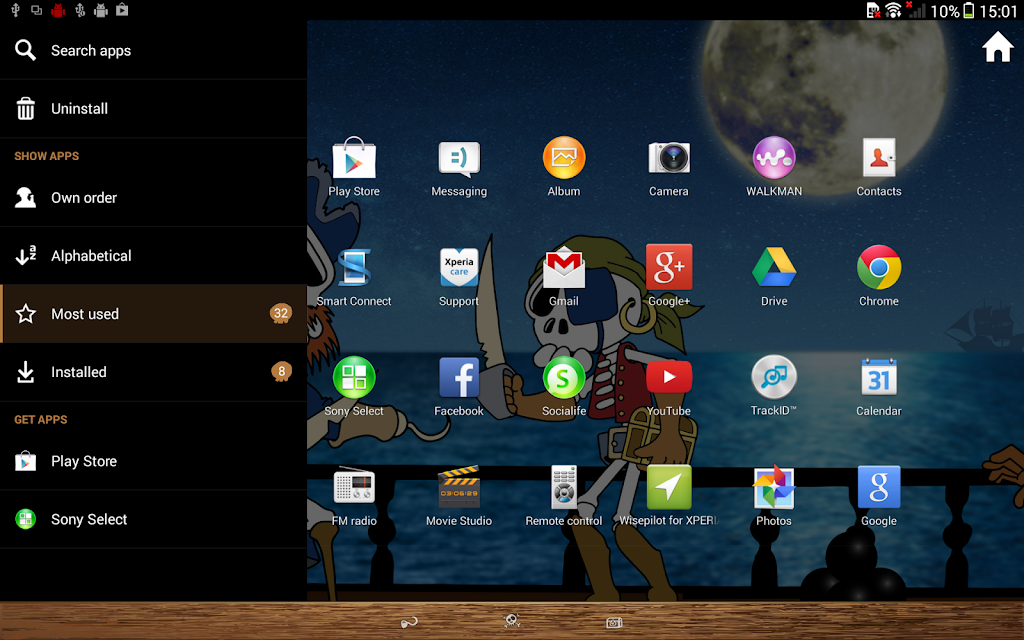Tap the Play Store bag notification icon
The width and height of the screenshot is (1024, 640).
pyautogui.click(x=122, y=9)
